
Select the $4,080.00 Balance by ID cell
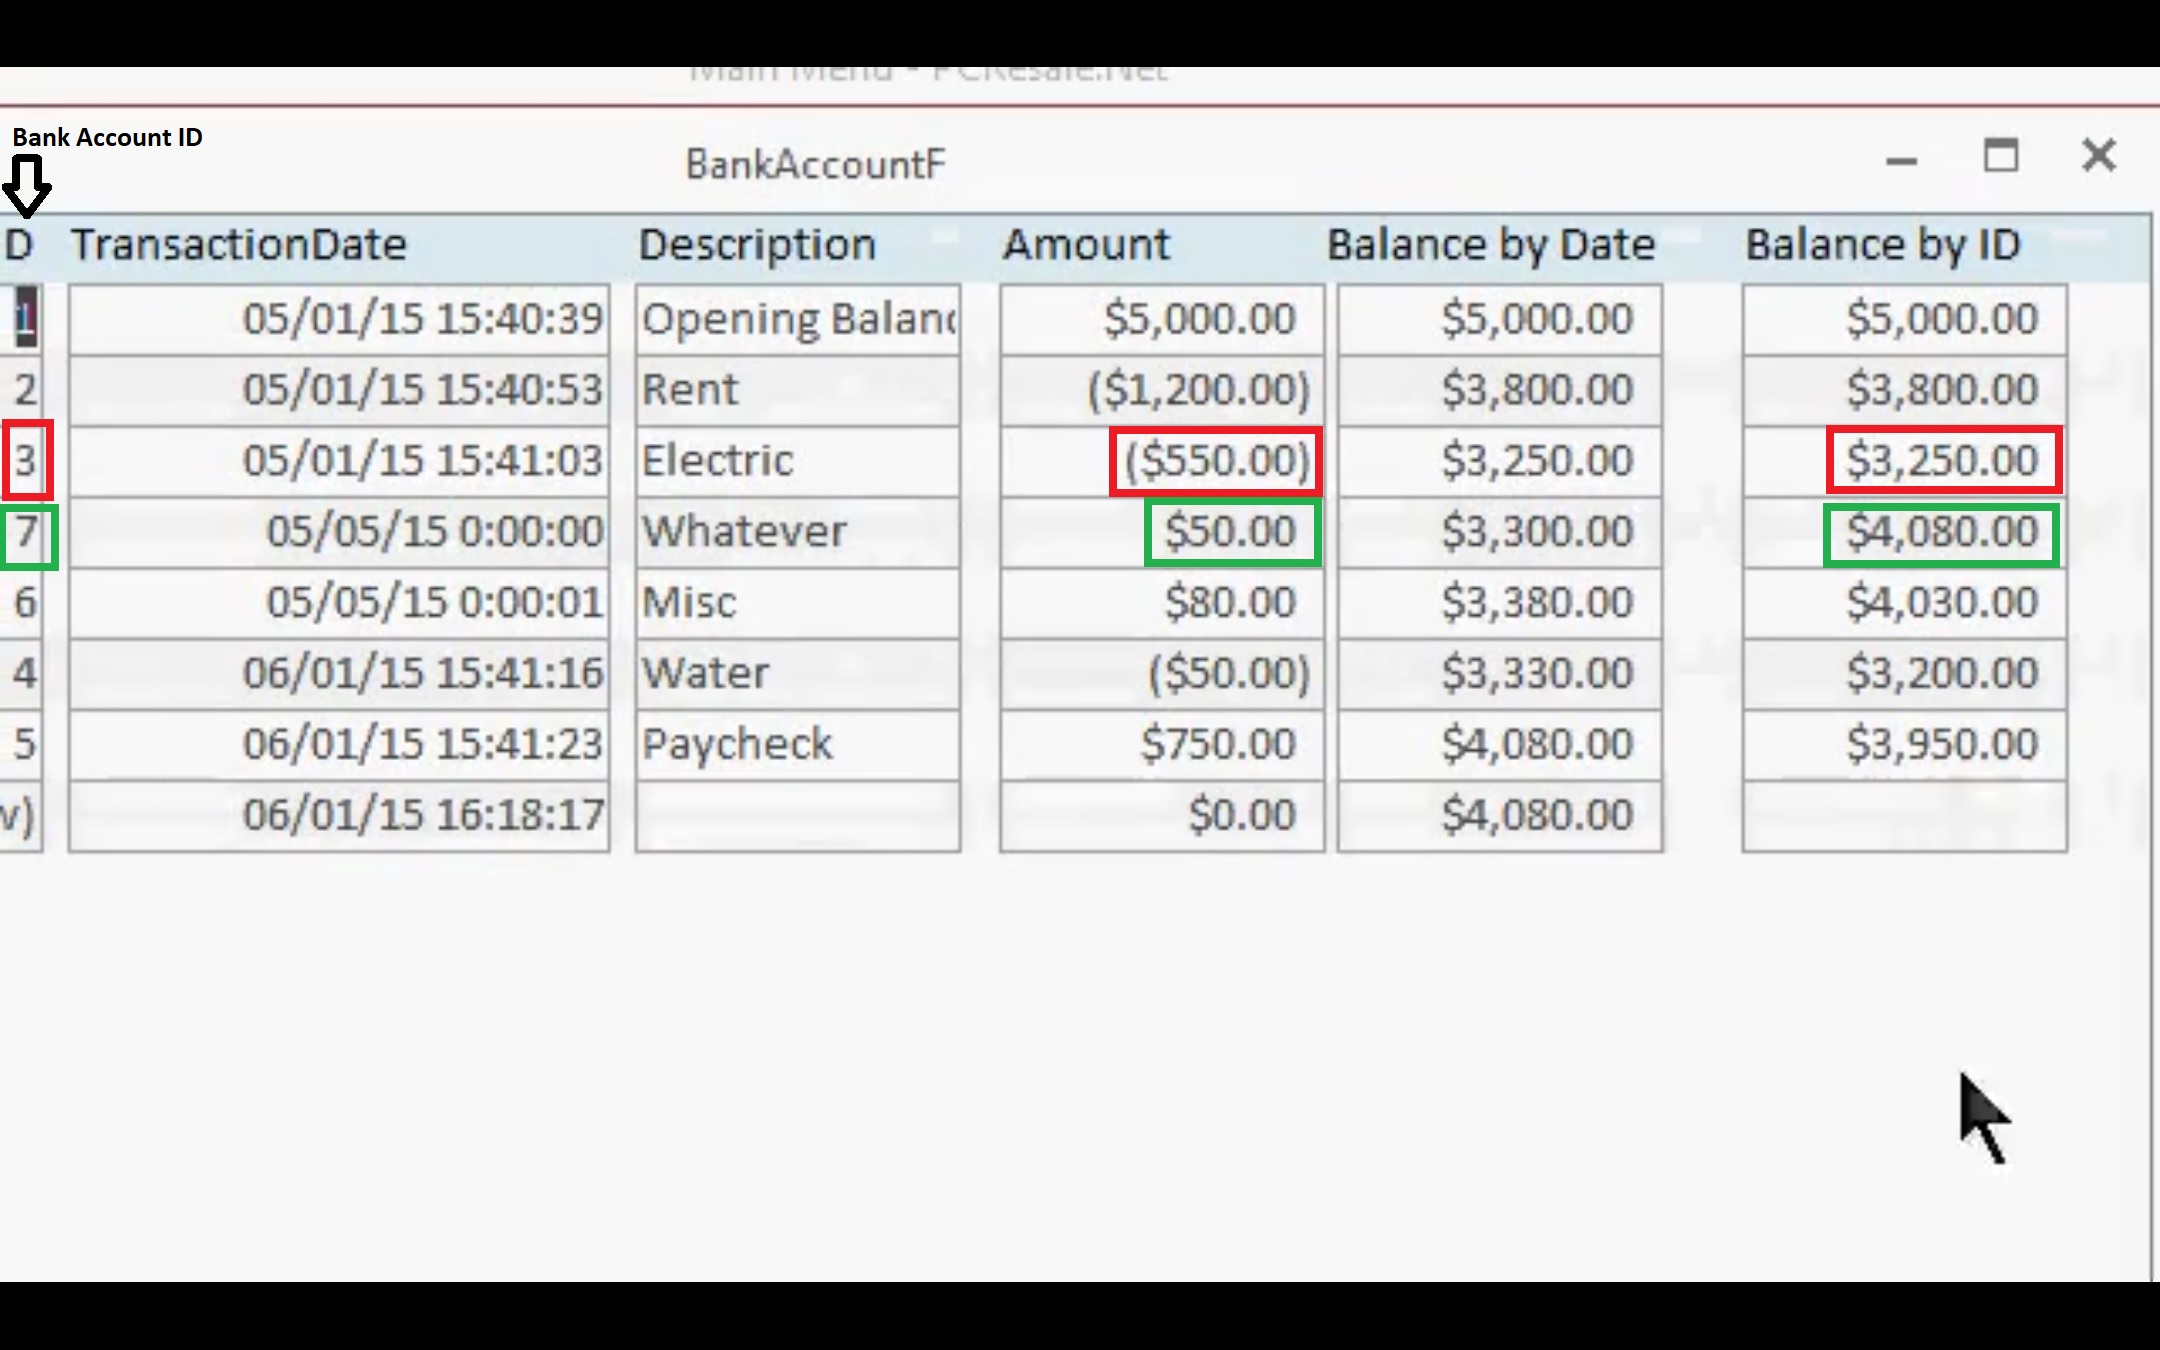[1941, 533]
